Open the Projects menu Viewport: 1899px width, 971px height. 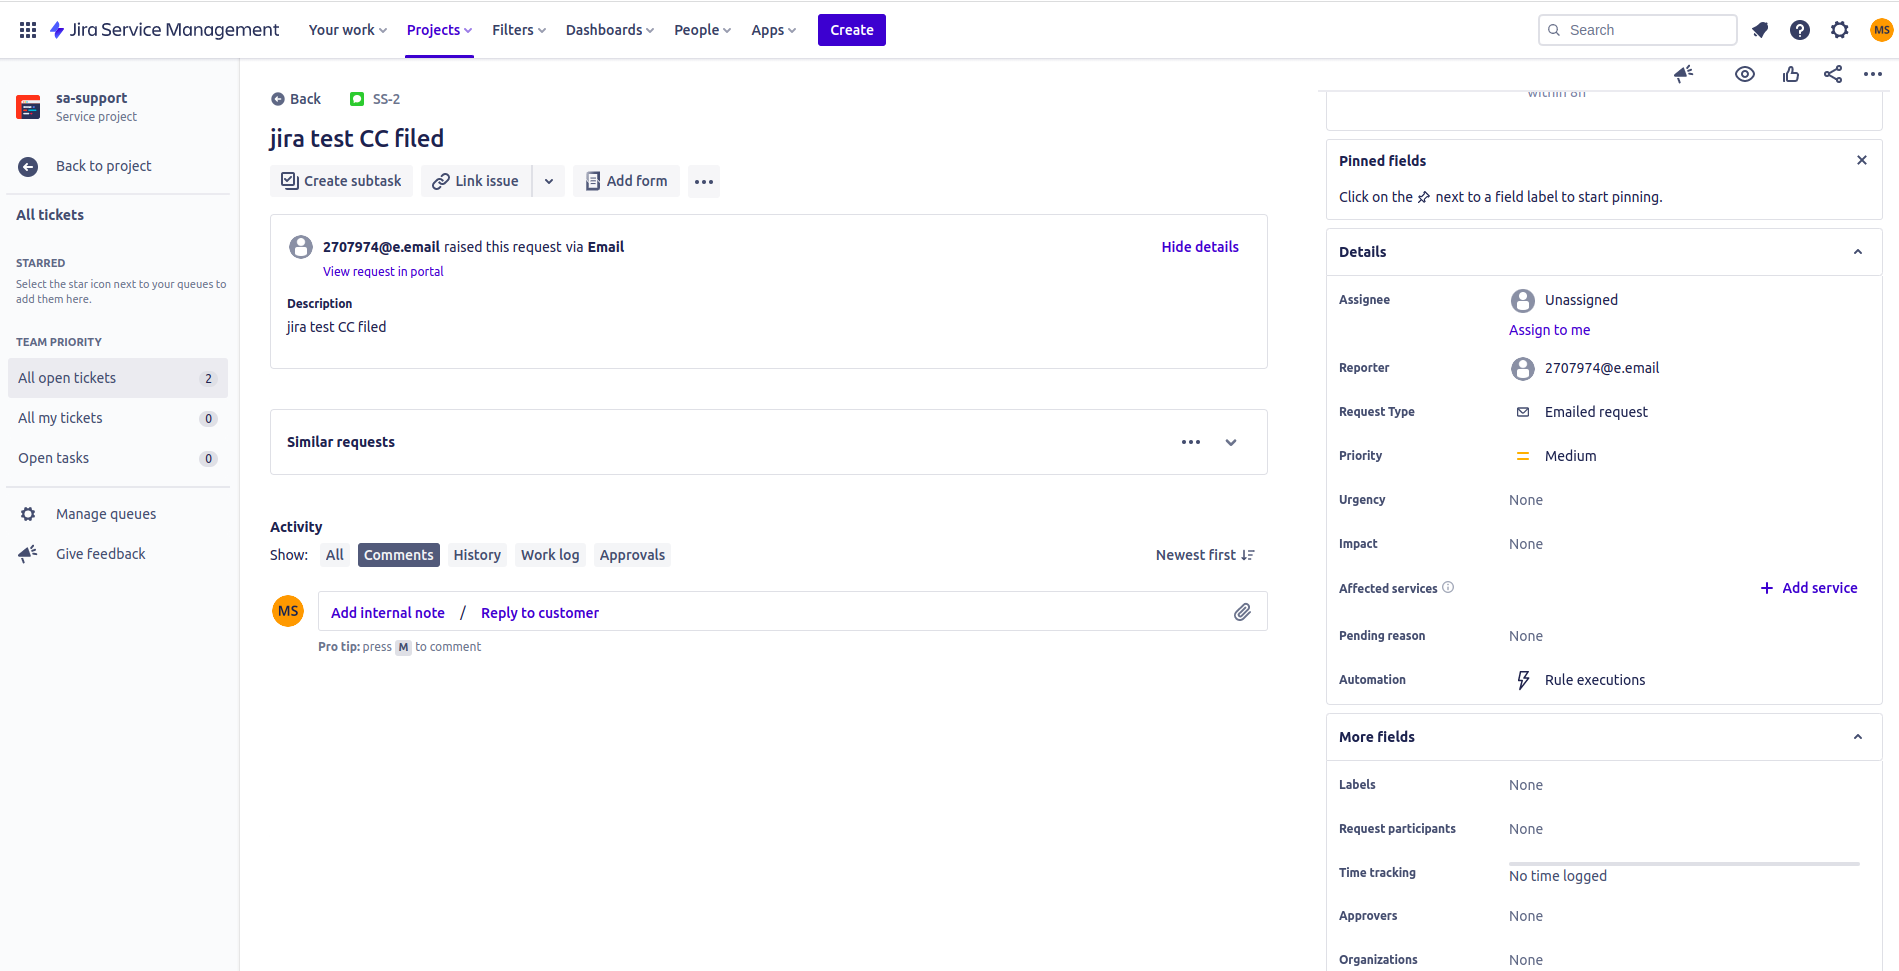(x=438, y=29)
